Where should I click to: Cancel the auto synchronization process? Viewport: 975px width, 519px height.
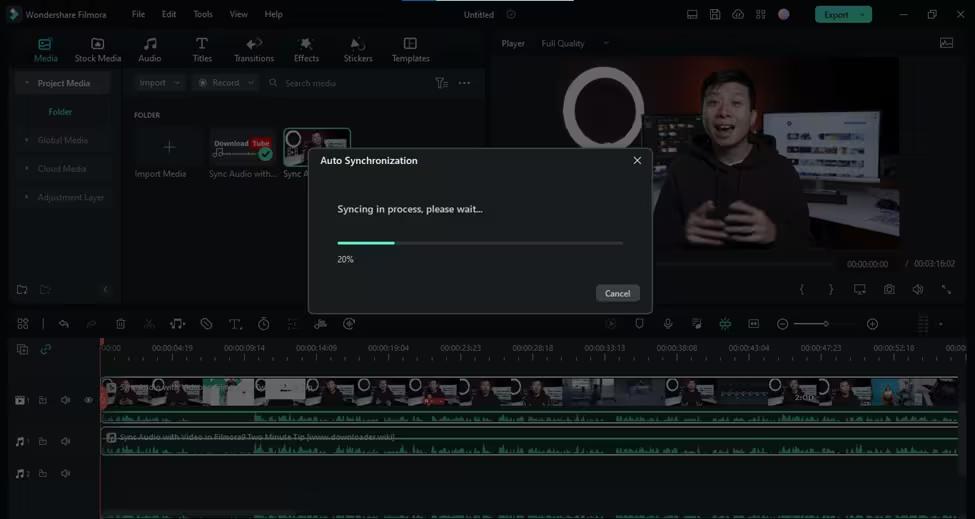617,293
